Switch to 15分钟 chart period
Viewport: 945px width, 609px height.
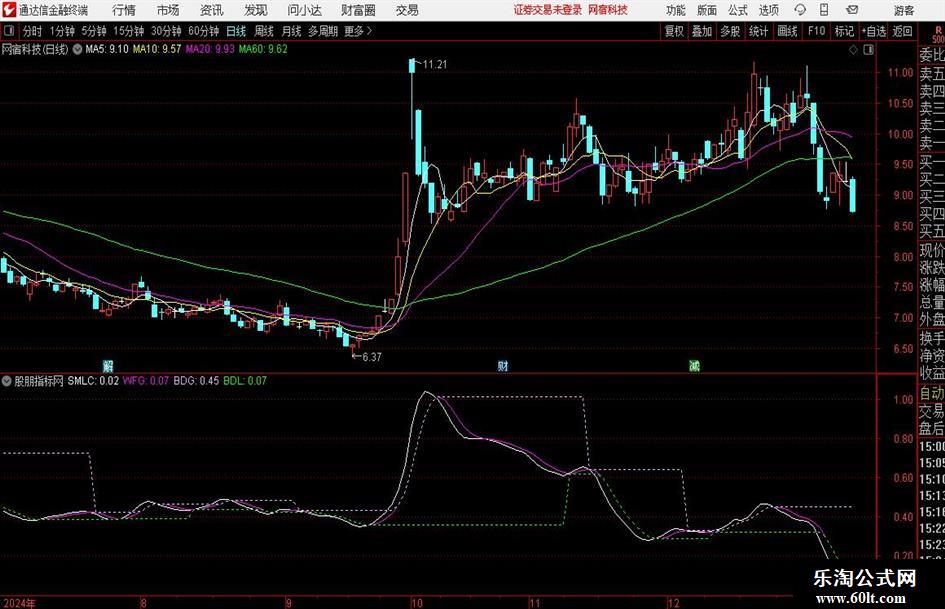point(129,31)
